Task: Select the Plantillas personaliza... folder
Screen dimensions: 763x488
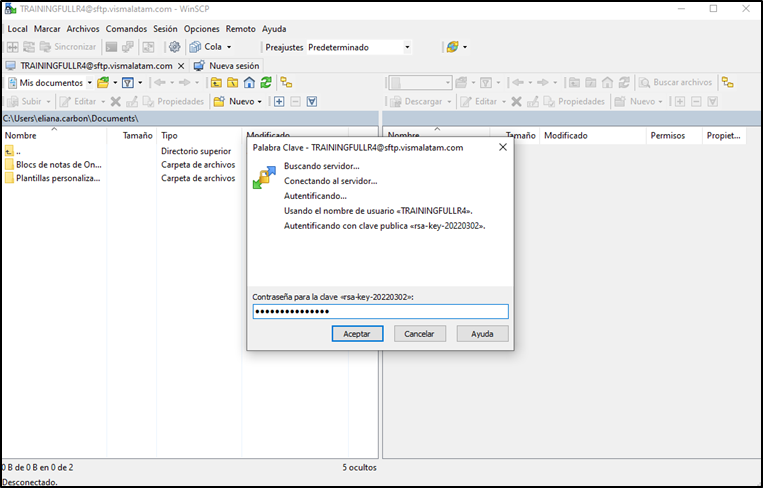Action: [x=53, y=178]
